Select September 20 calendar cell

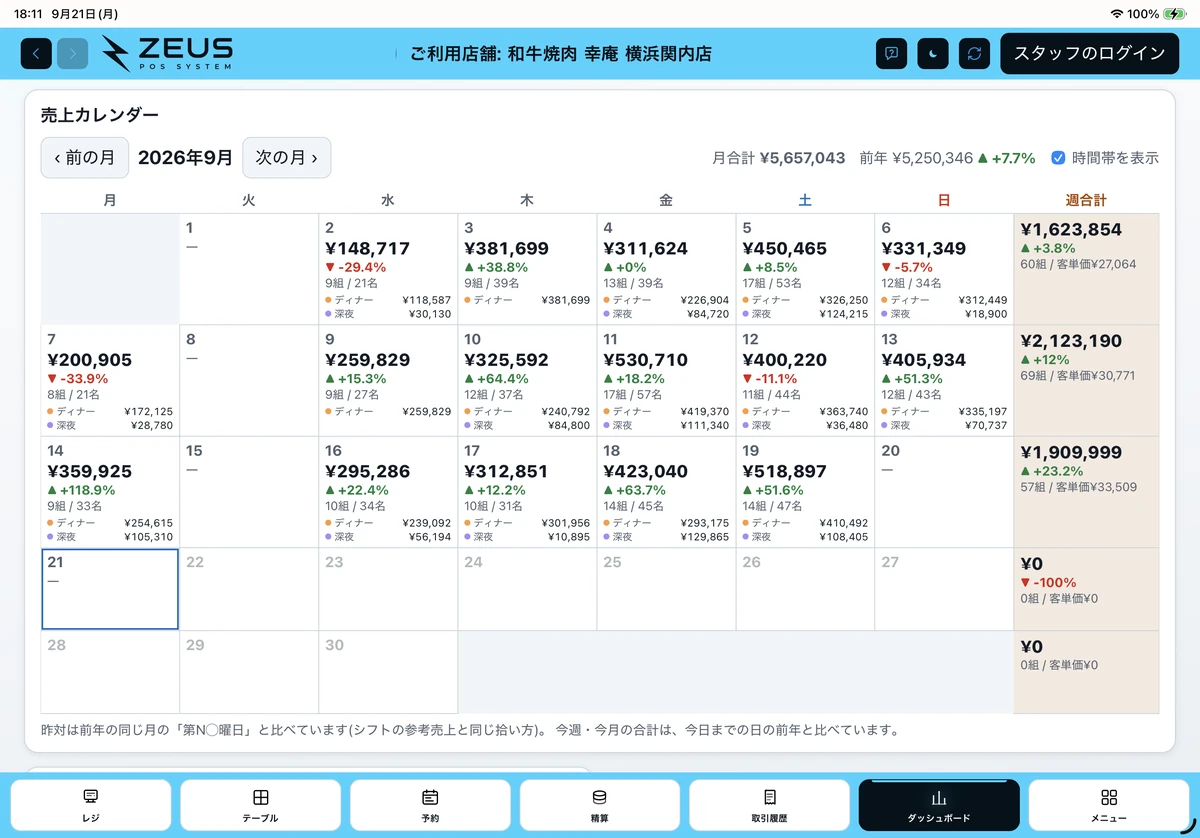[x=944, y=492]
